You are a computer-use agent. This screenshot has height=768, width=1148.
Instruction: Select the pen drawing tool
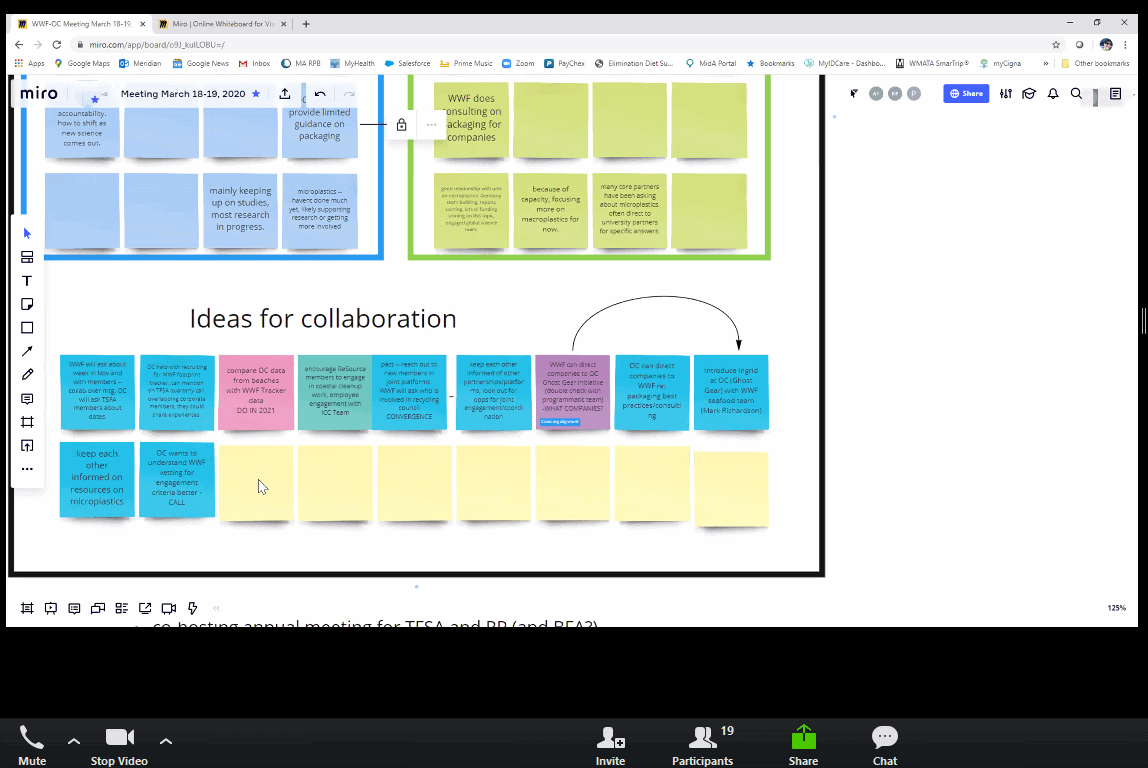[x=27, y=375]
